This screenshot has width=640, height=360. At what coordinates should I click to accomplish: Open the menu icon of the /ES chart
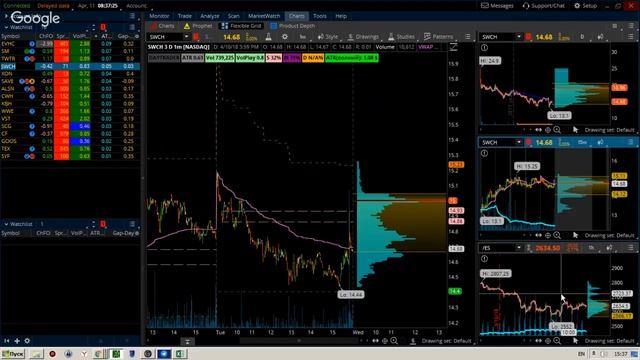[631, 247]
